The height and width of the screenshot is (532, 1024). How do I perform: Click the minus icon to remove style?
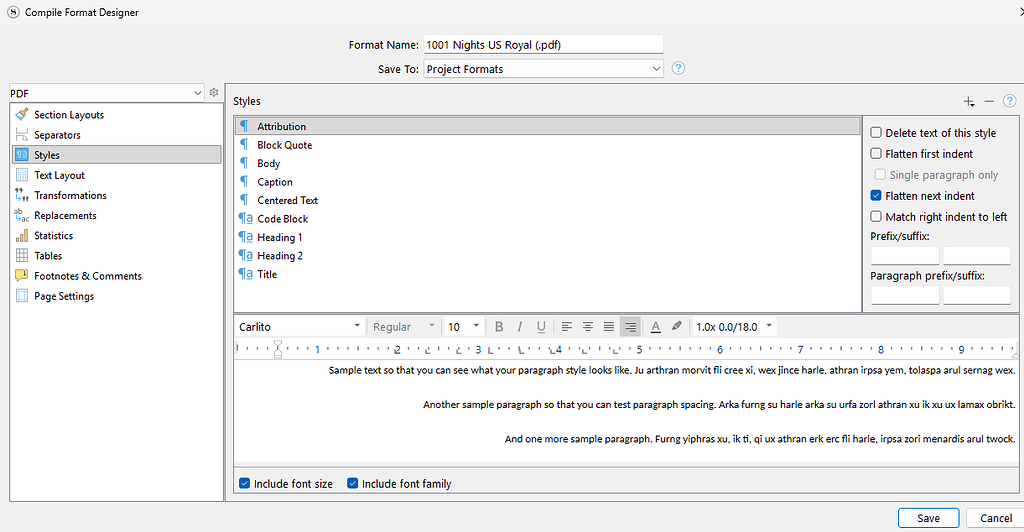[989, 101]
